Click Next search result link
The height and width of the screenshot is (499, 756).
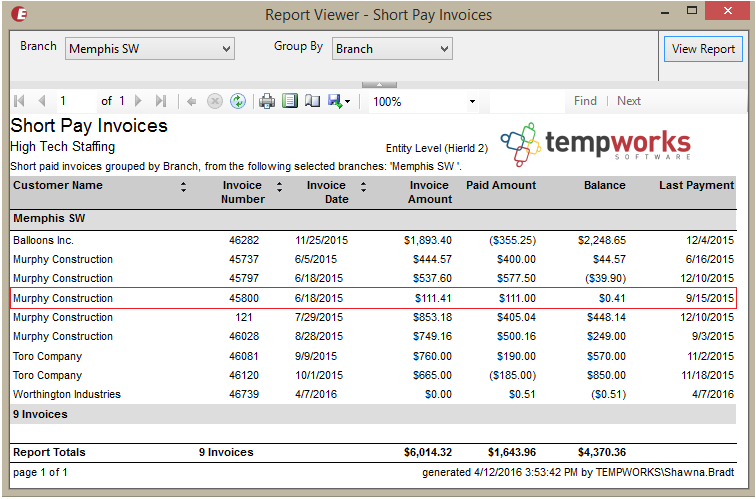629,101
